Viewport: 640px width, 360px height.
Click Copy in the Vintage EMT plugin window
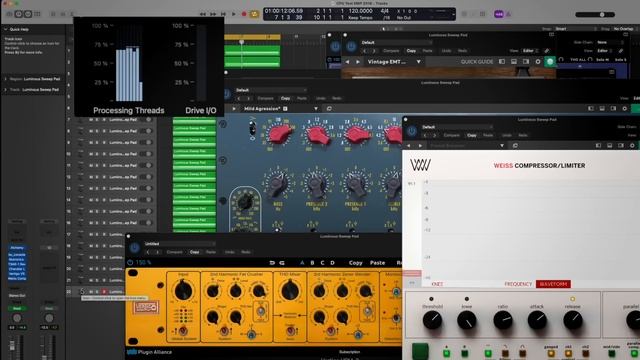coord(411,51)
